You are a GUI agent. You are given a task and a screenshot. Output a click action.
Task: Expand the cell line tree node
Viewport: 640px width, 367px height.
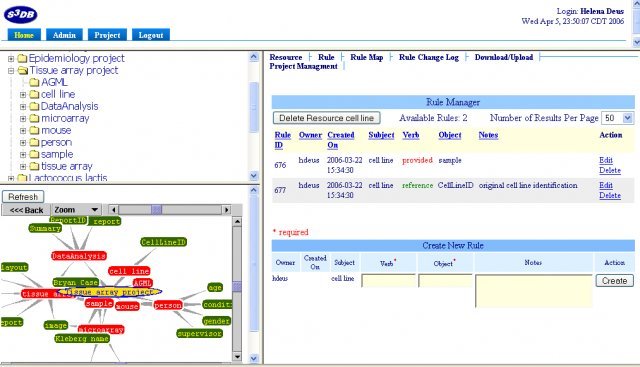(x=23, y=95)
